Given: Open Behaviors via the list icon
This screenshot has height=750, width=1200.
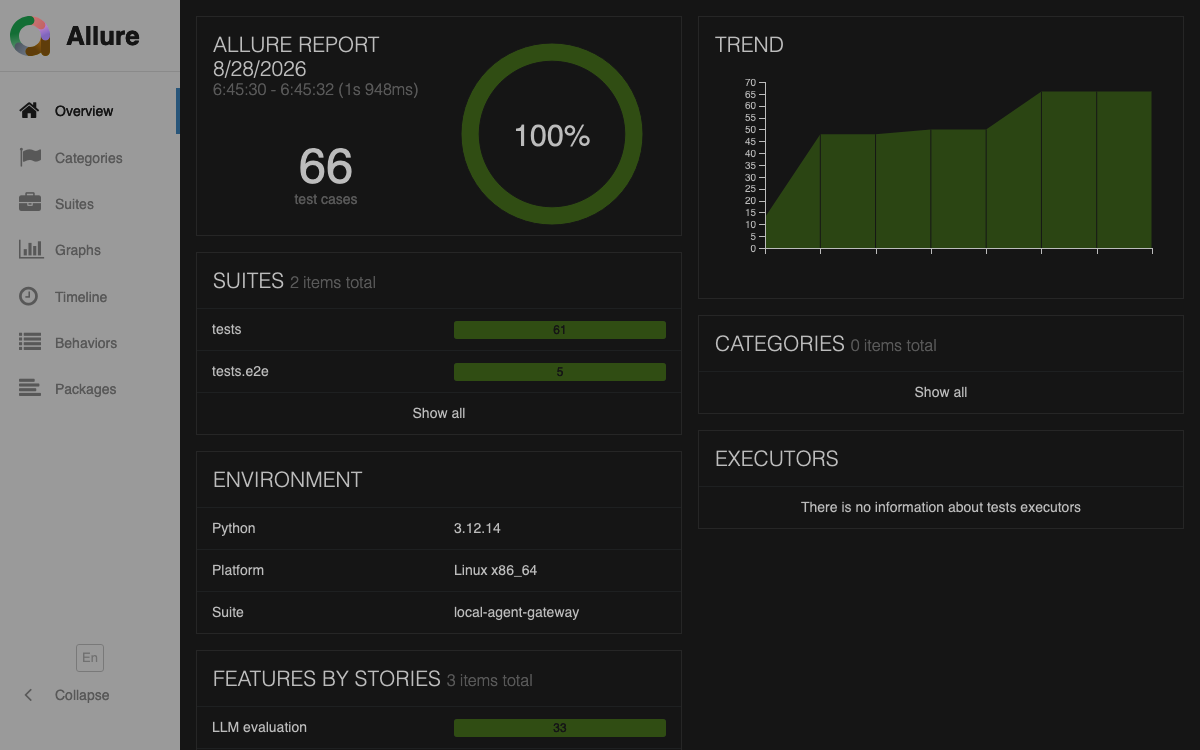Looking at the screenshot, I should (30, 342).
